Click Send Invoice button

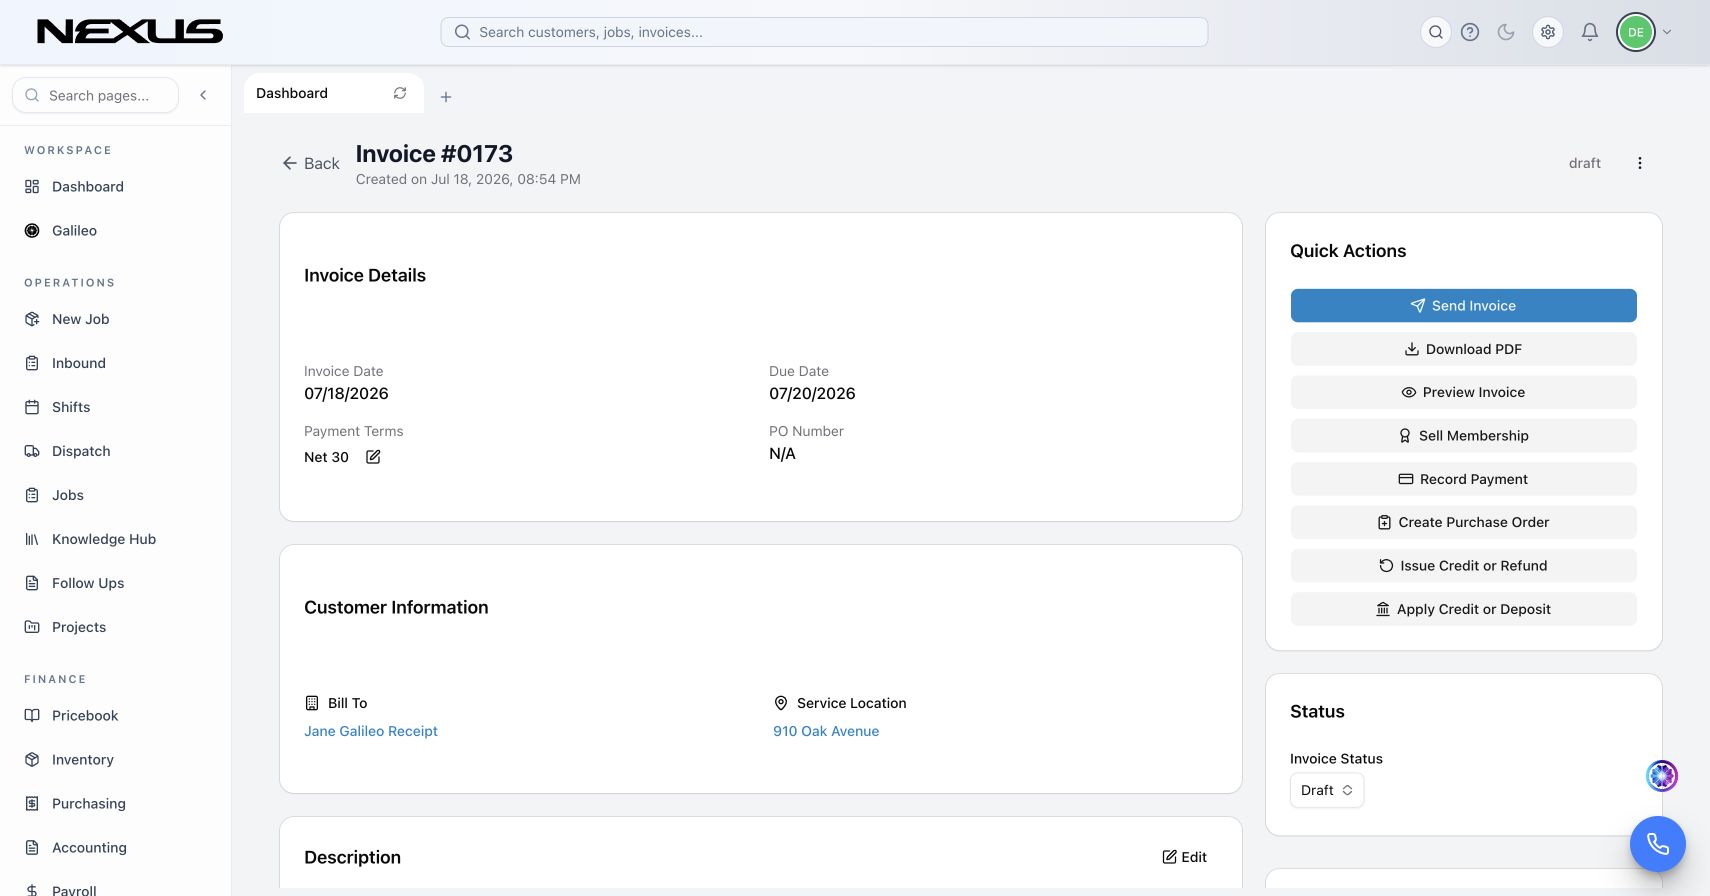pyautogui.click(x=1463, y=306)
